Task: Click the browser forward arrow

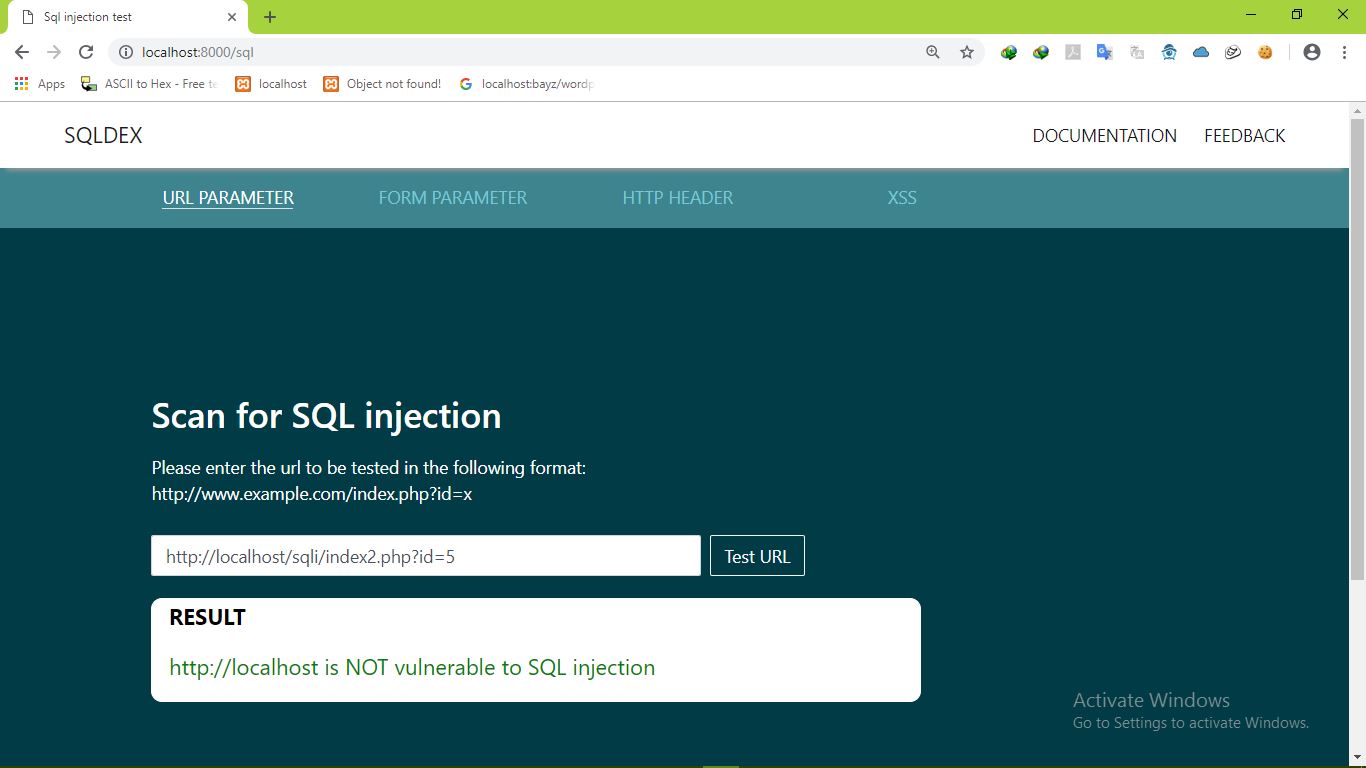Action: click(x=54, y=52)
